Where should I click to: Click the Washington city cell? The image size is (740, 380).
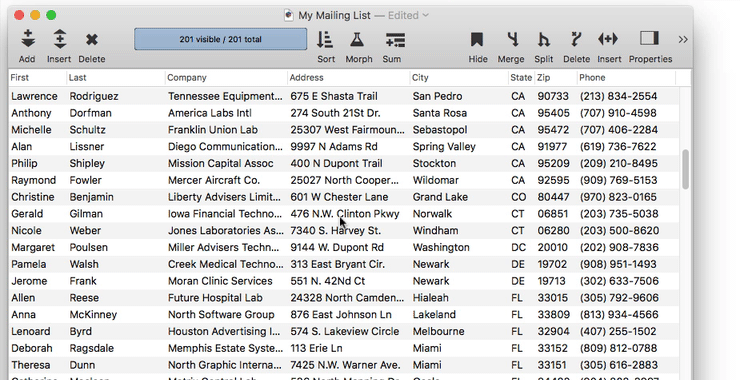(x=441, y=248)
